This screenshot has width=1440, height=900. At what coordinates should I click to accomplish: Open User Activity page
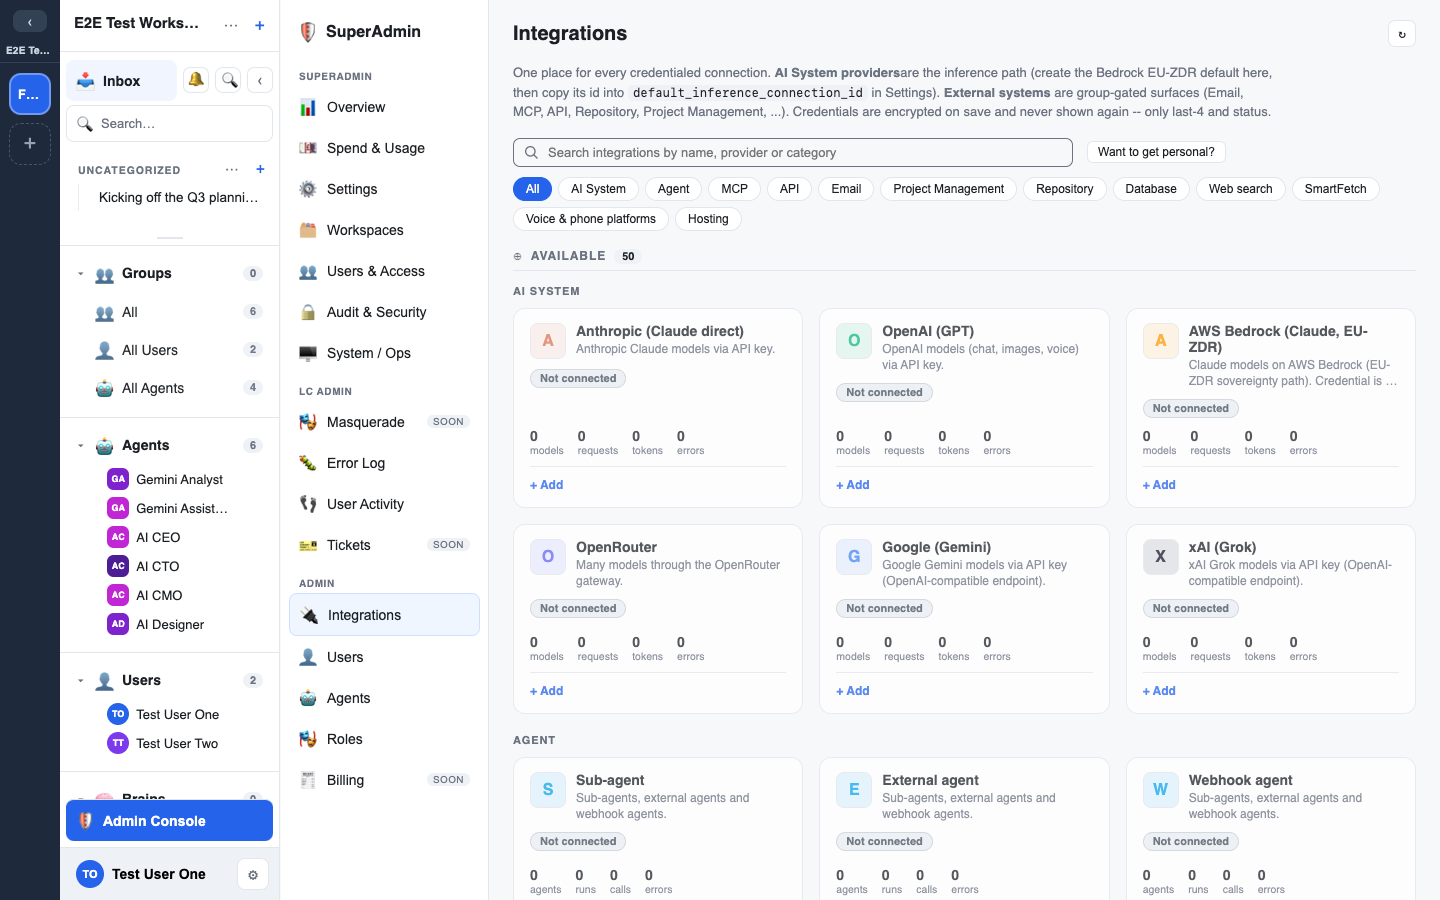[384, 504]
